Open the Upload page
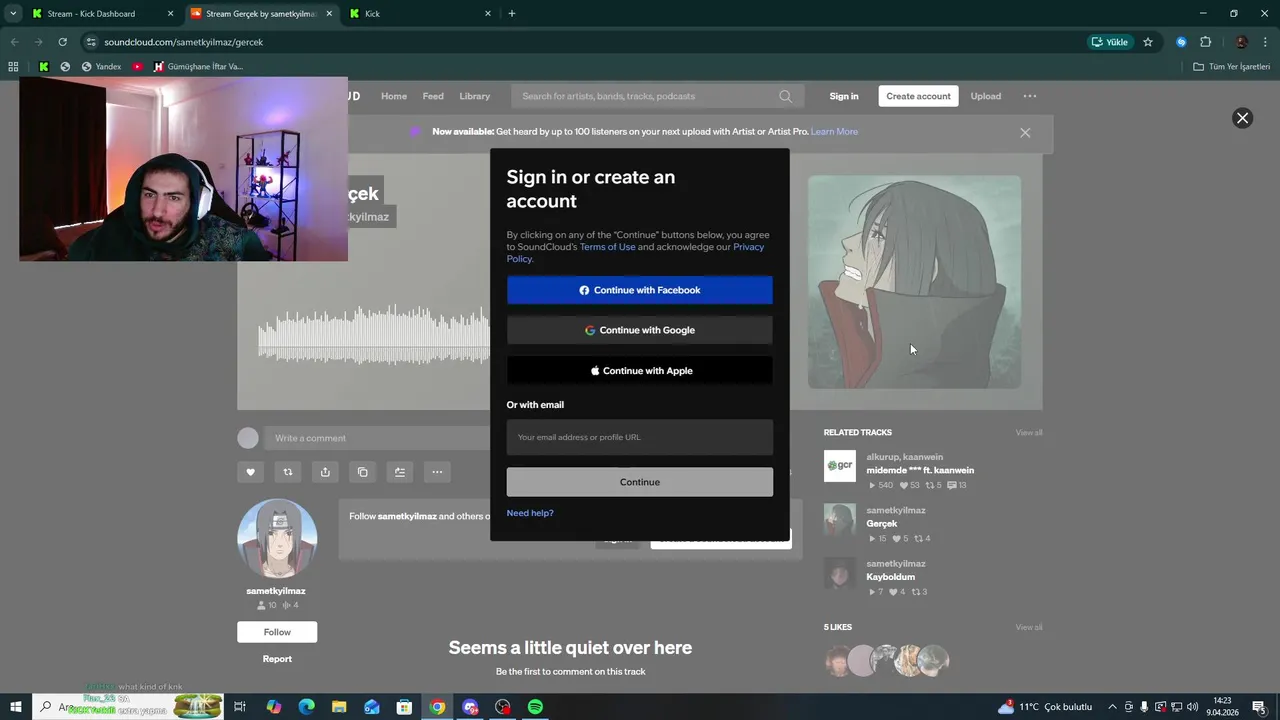 click(x=985, y=96)
